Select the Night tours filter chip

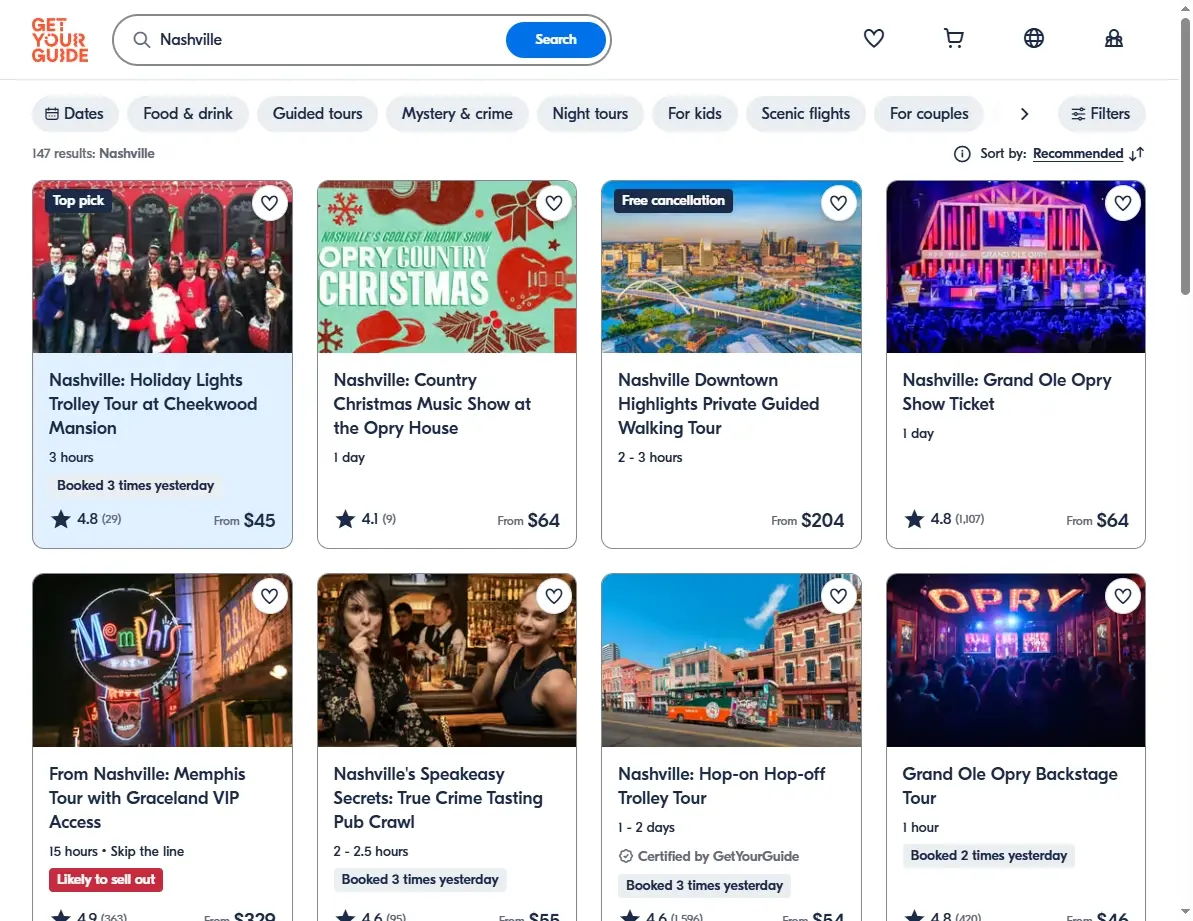[x=590, y=114]
